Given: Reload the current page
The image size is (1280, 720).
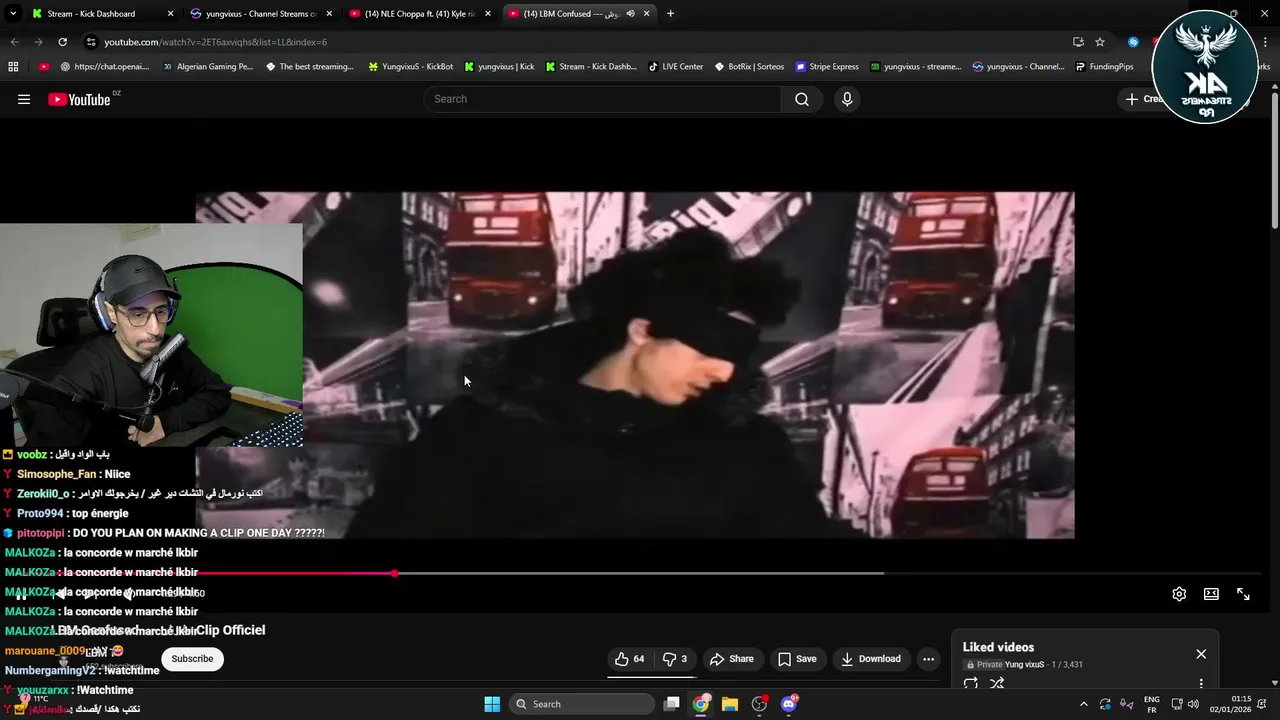Looking at the screenshot, I should pos(62,42).
